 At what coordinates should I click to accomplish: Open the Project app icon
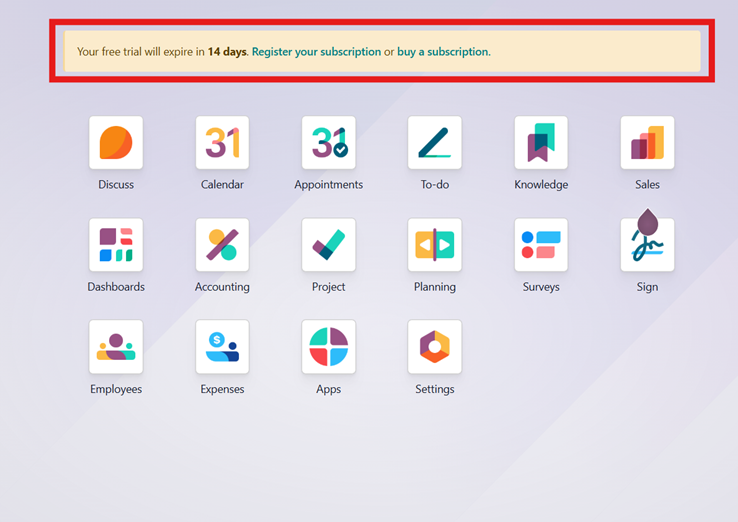328,245
